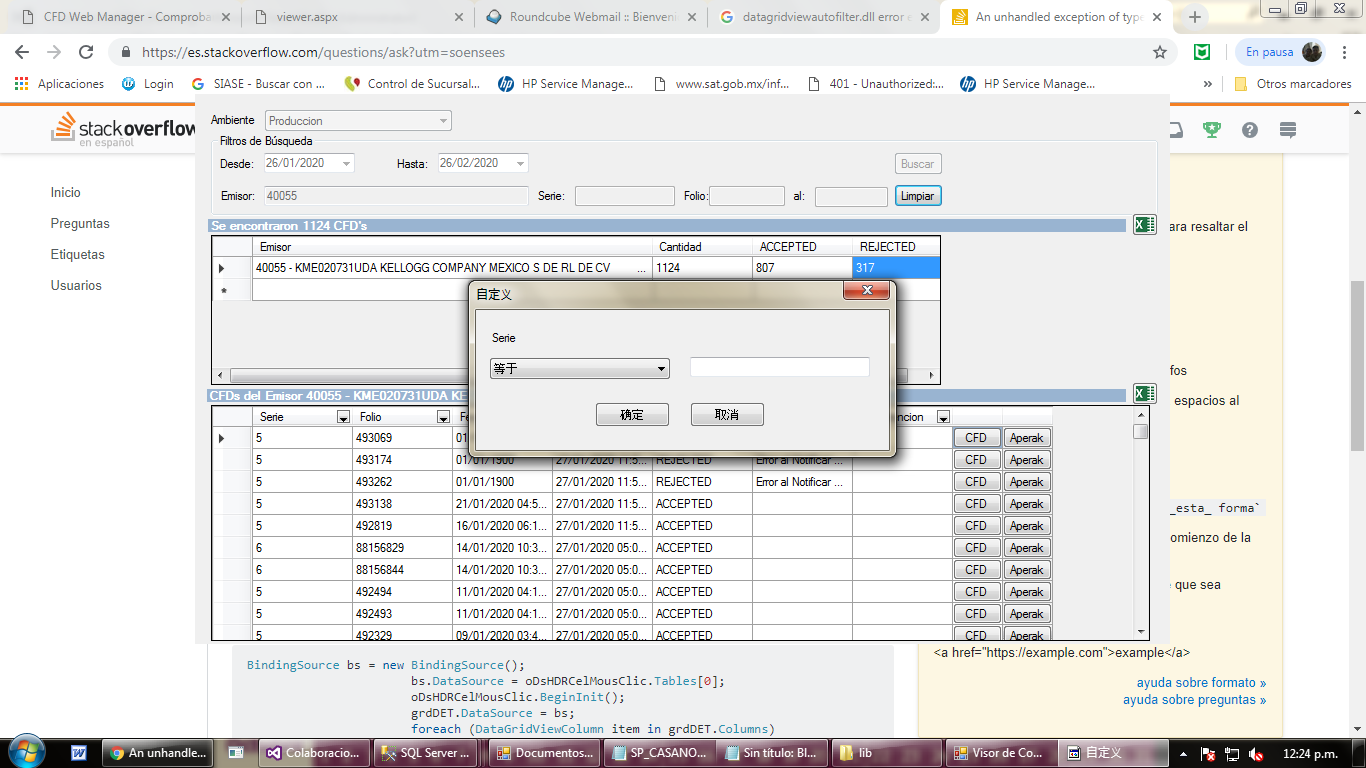Click the Serie search filter field
This screenshot has width=1366, height=768.
625,196
